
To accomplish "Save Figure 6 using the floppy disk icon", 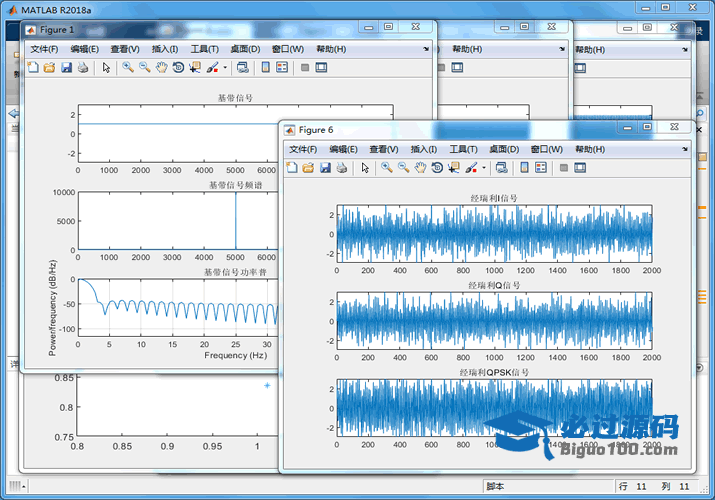I will point(325,168).
